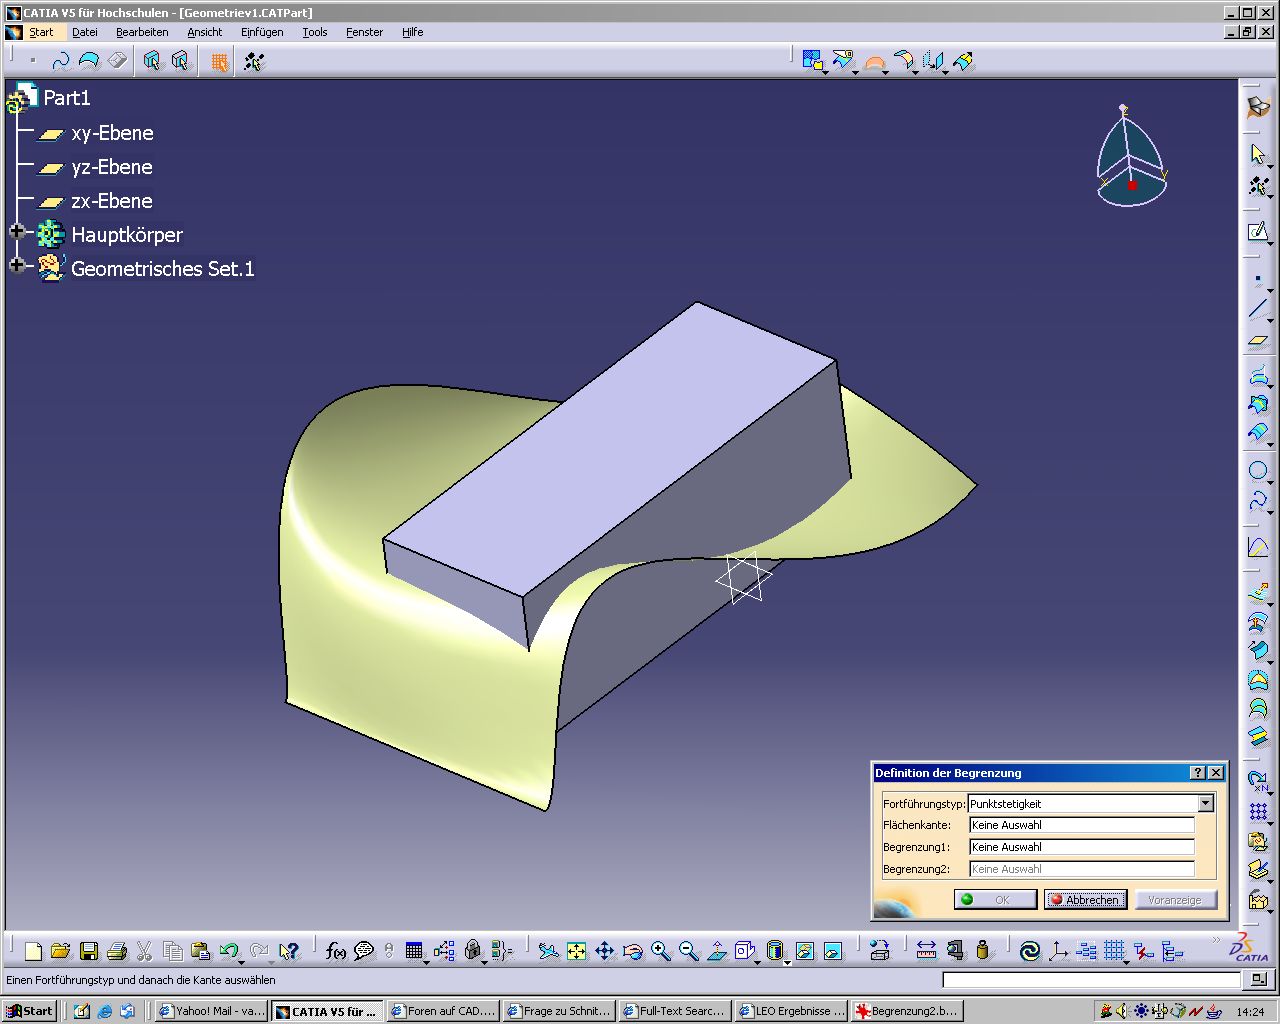Screen dimensions: 1280x1024
Task: Open the Fortführungstyp dropdown arrow
Action: pyautogui.click(x=1206, y=803)
